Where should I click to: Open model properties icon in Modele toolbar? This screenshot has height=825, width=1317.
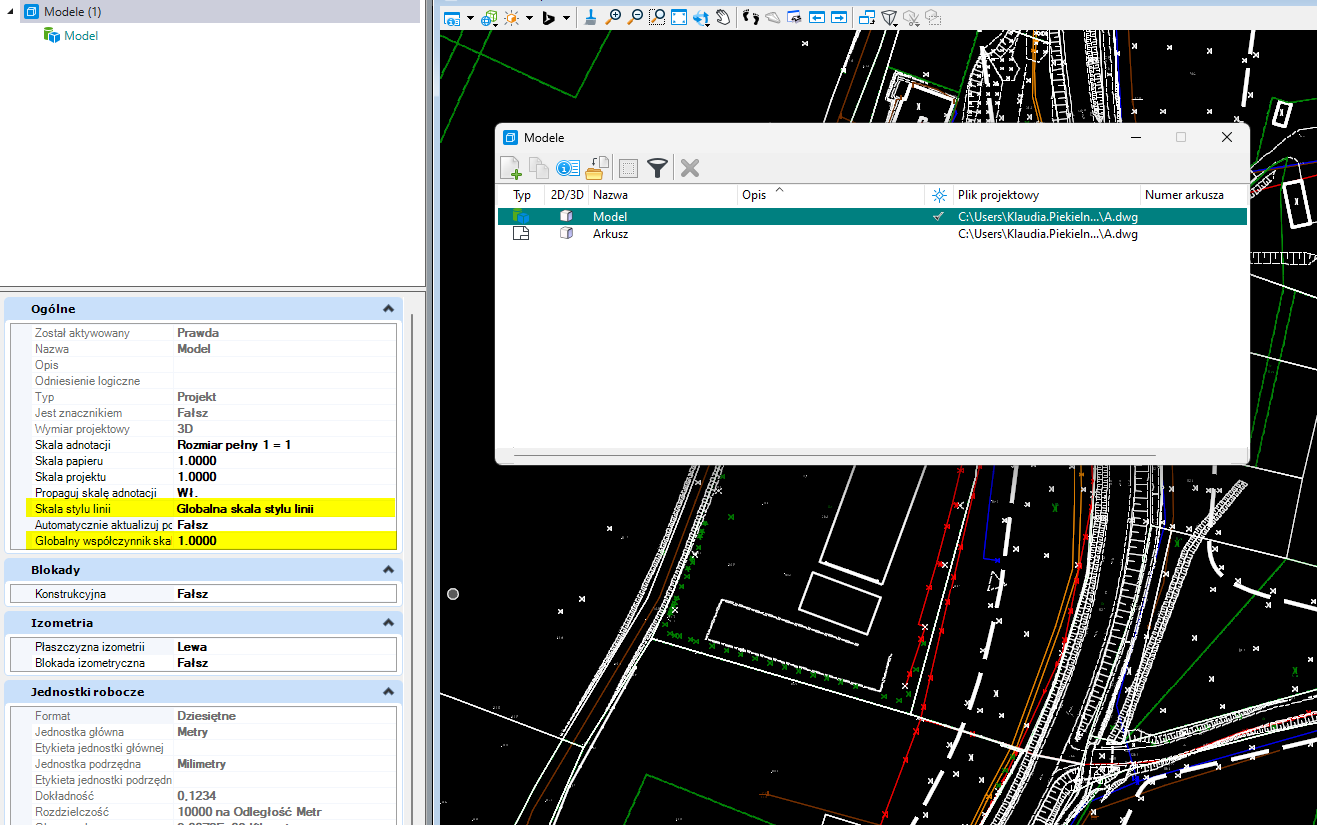point(568,168)
